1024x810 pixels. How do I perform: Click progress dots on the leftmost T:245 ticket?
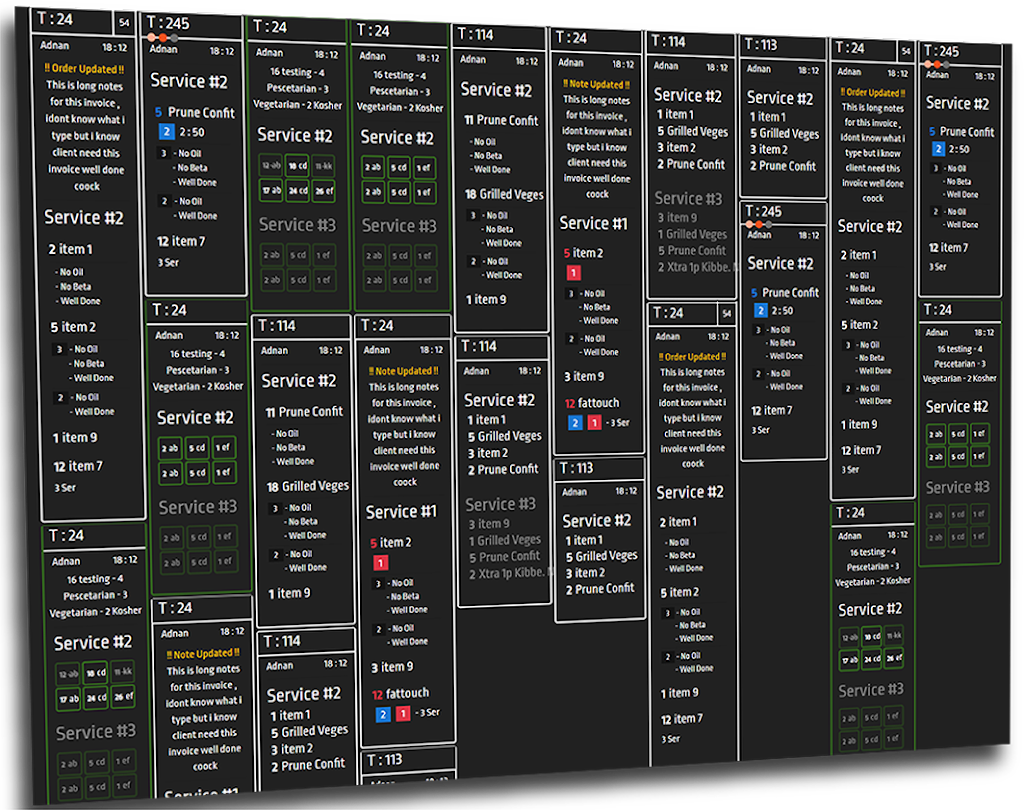point(162,38)
